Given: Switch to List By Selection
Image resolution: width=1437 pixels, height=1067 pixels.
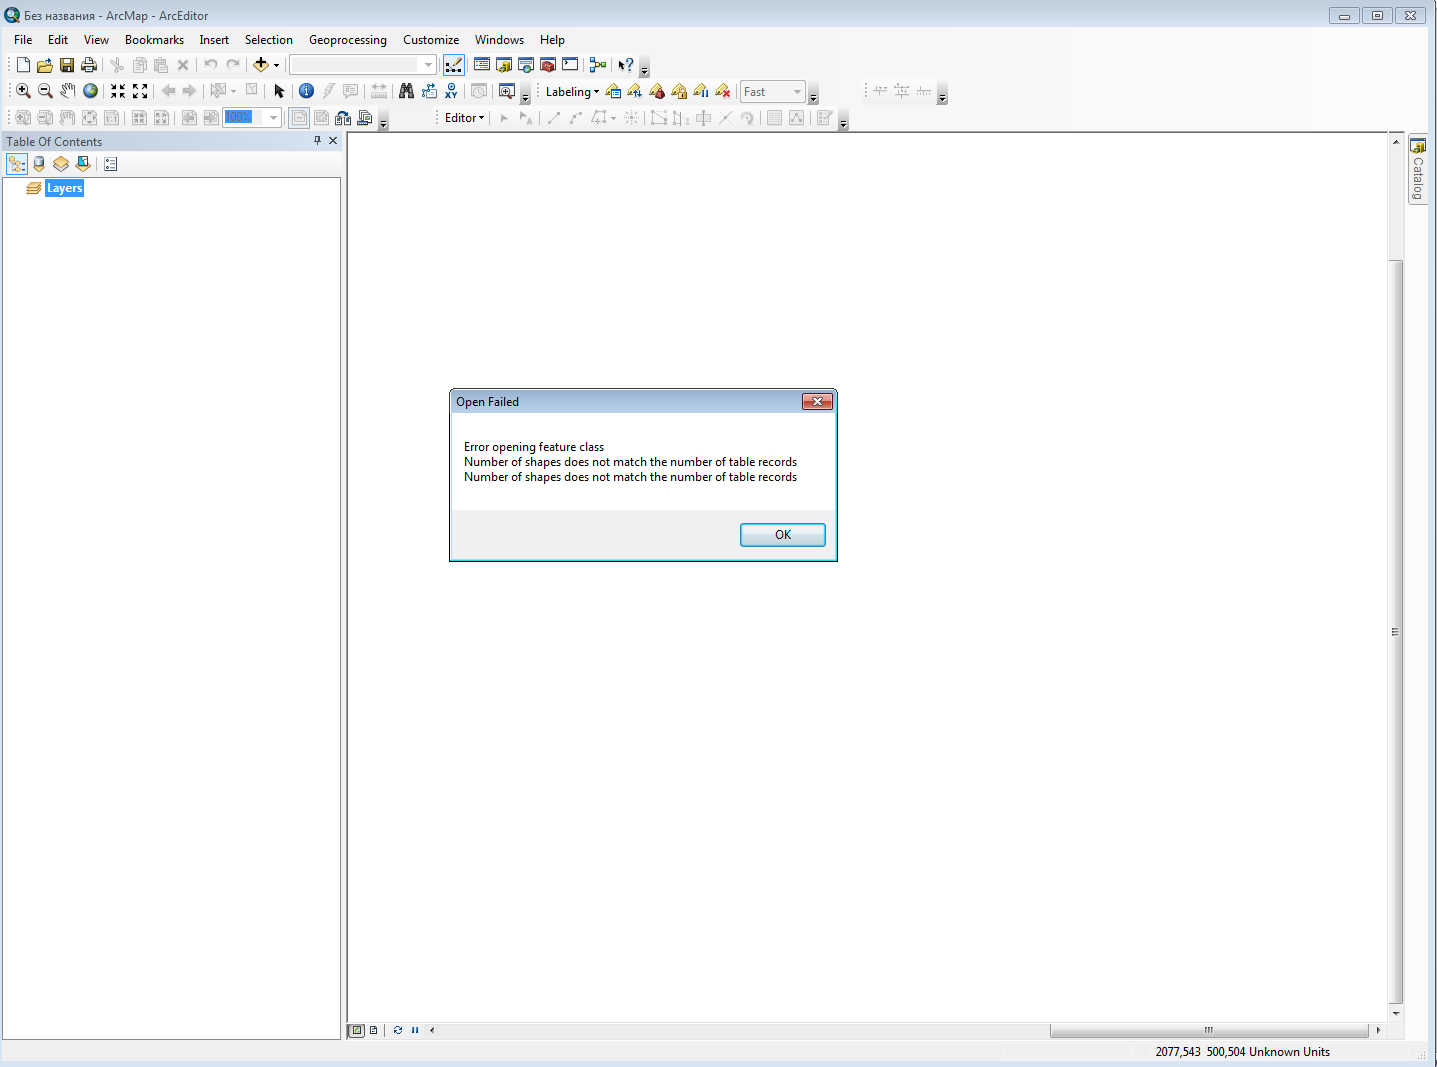Looking at the screenshot, I should click(83, 164).
